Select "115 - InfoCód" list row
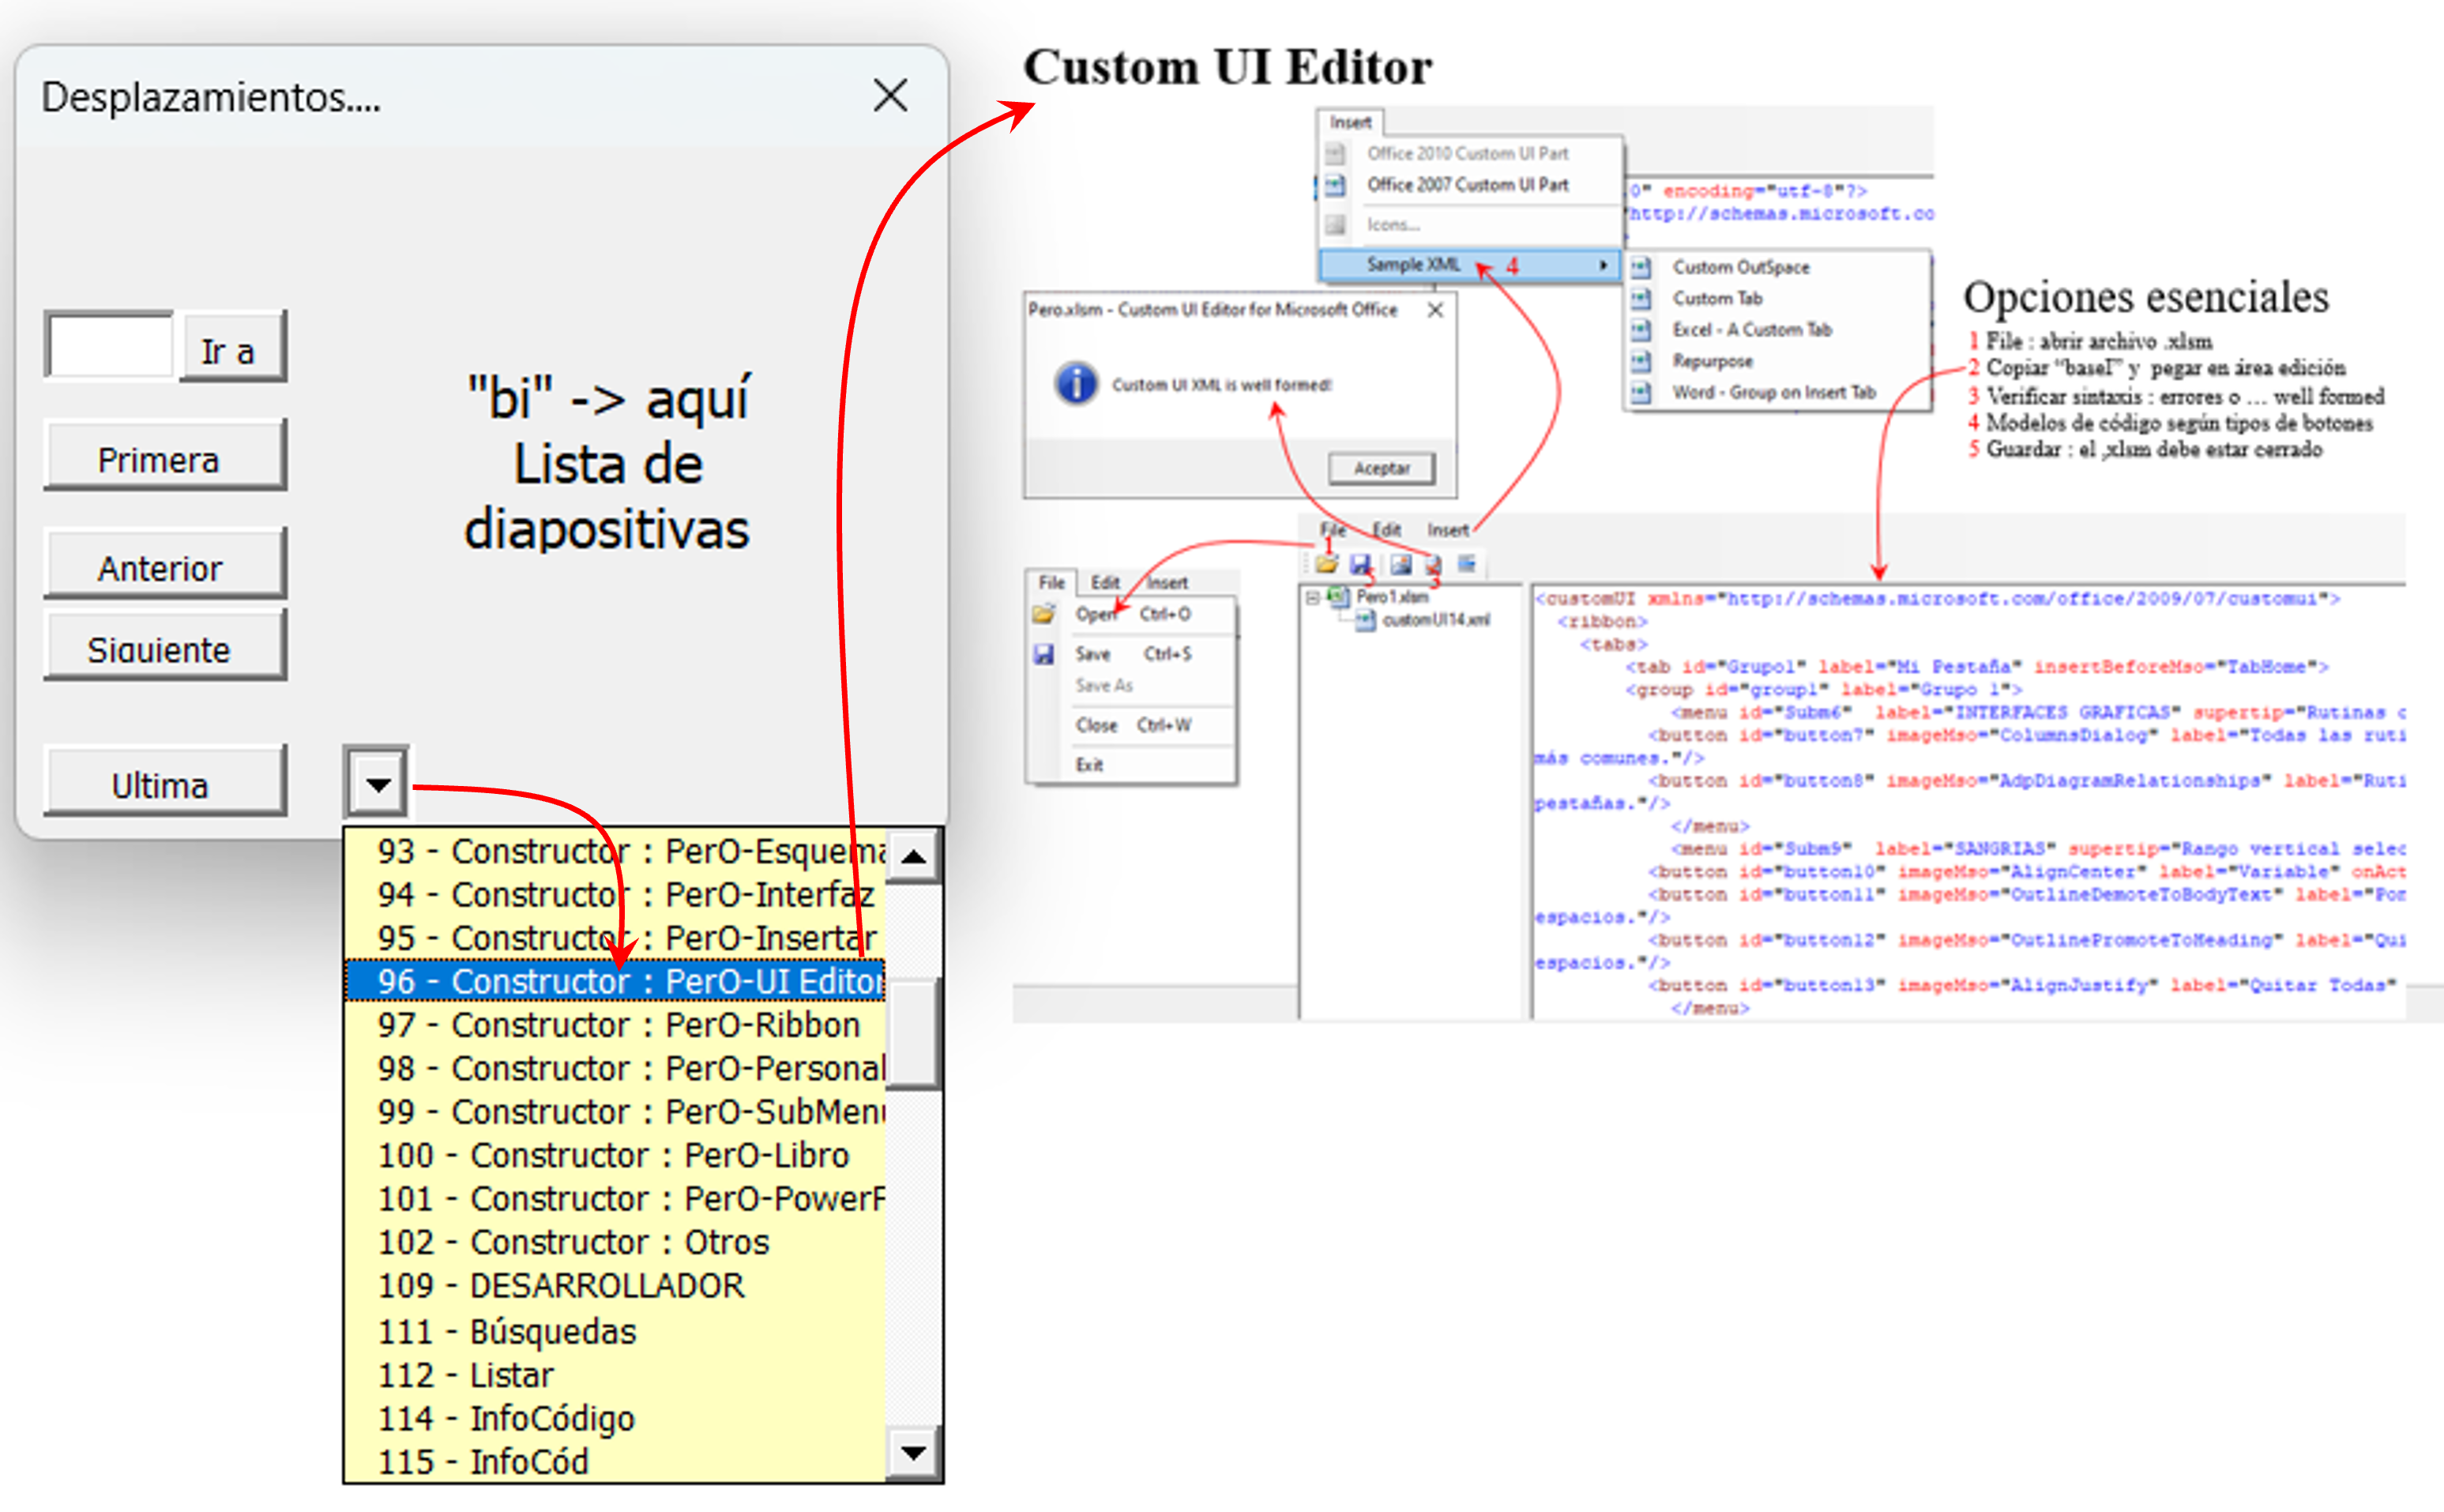This screenshot has width=2444, height=1512. [616, 1461]
